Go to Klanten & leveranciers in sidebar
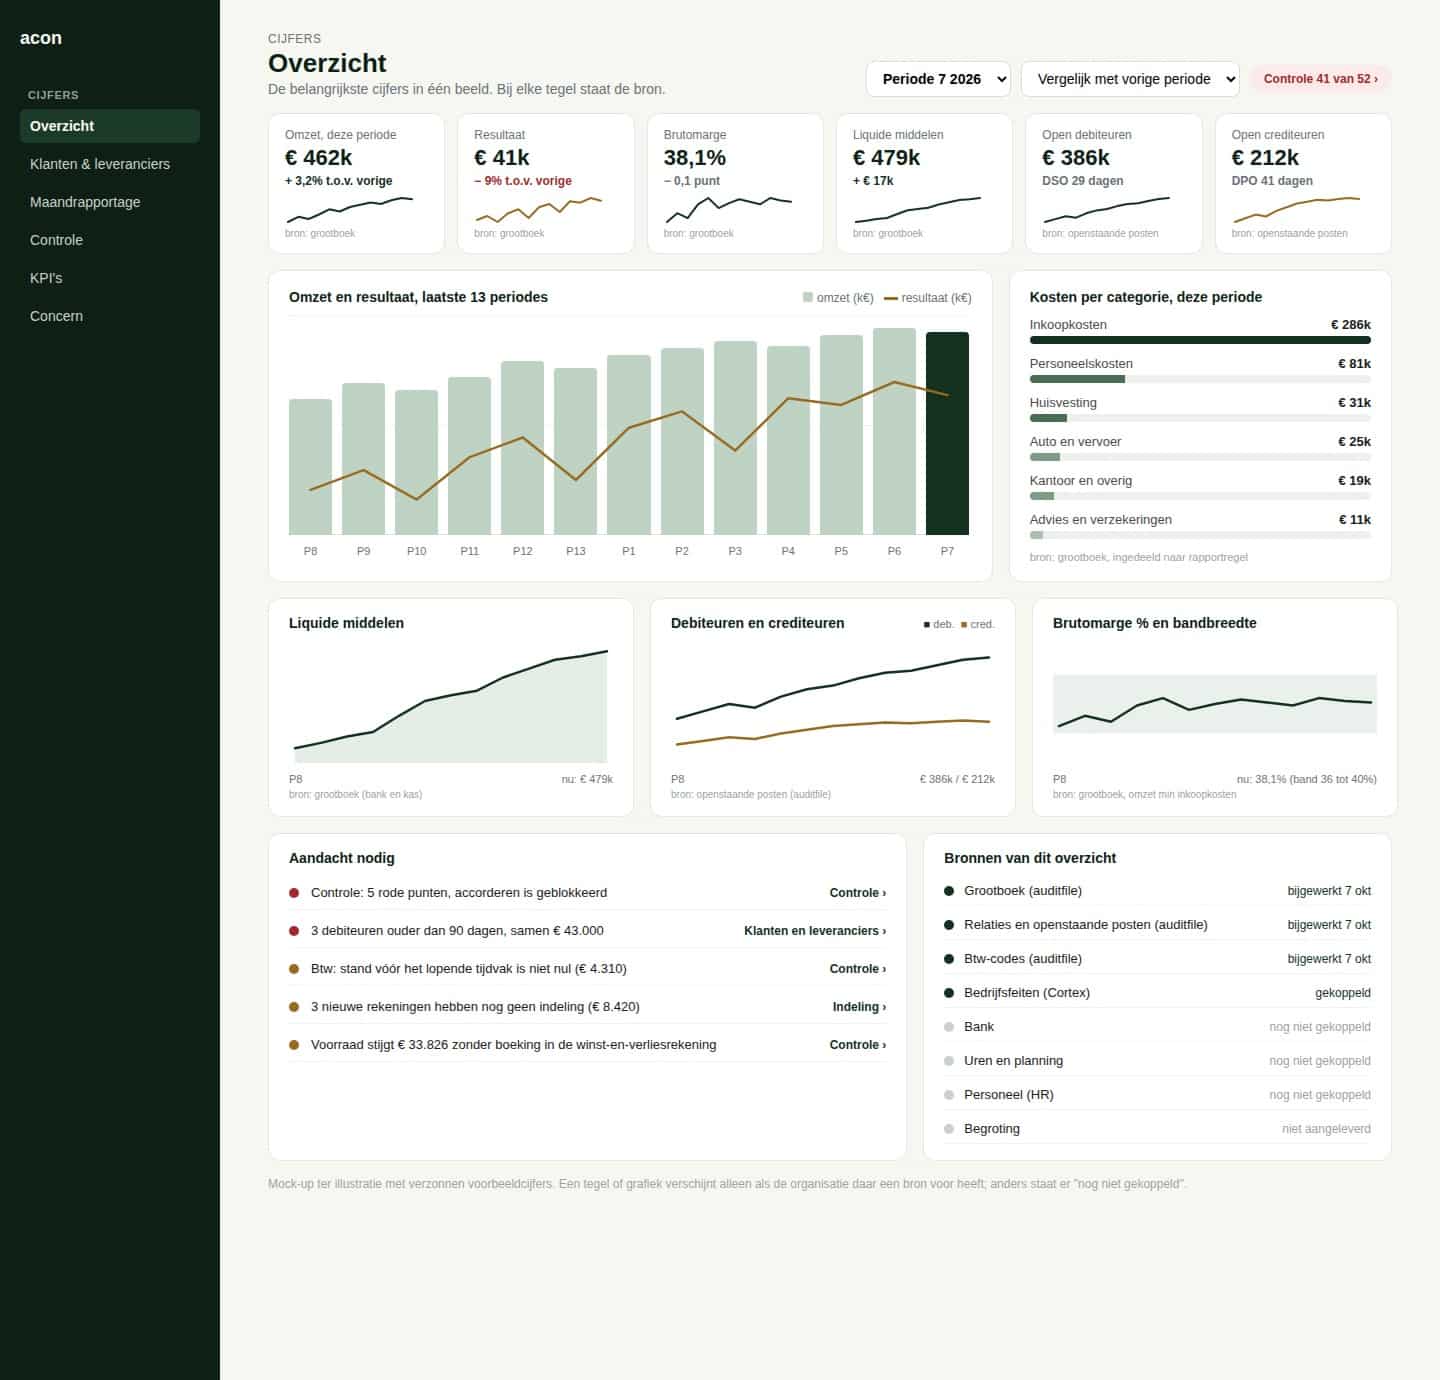 tap(110, 164)
